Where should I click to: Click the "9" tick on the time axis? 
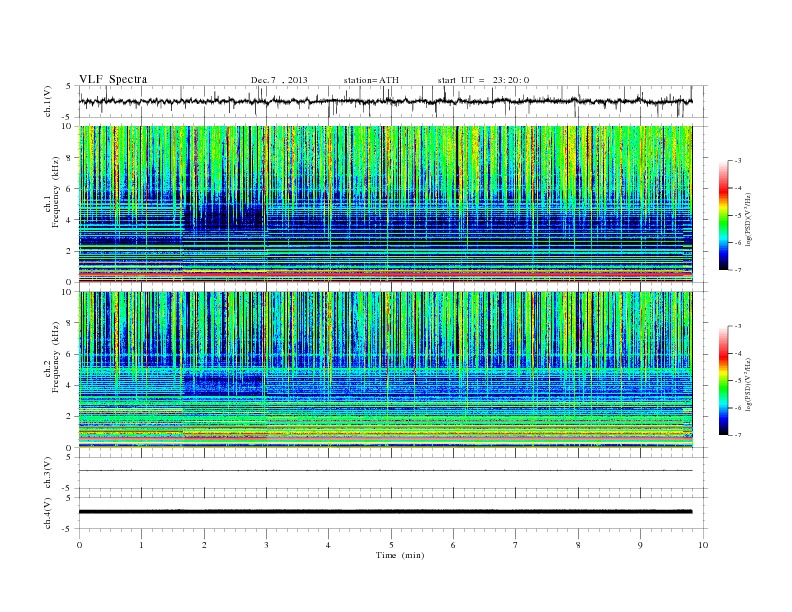[x=640, y=545]
